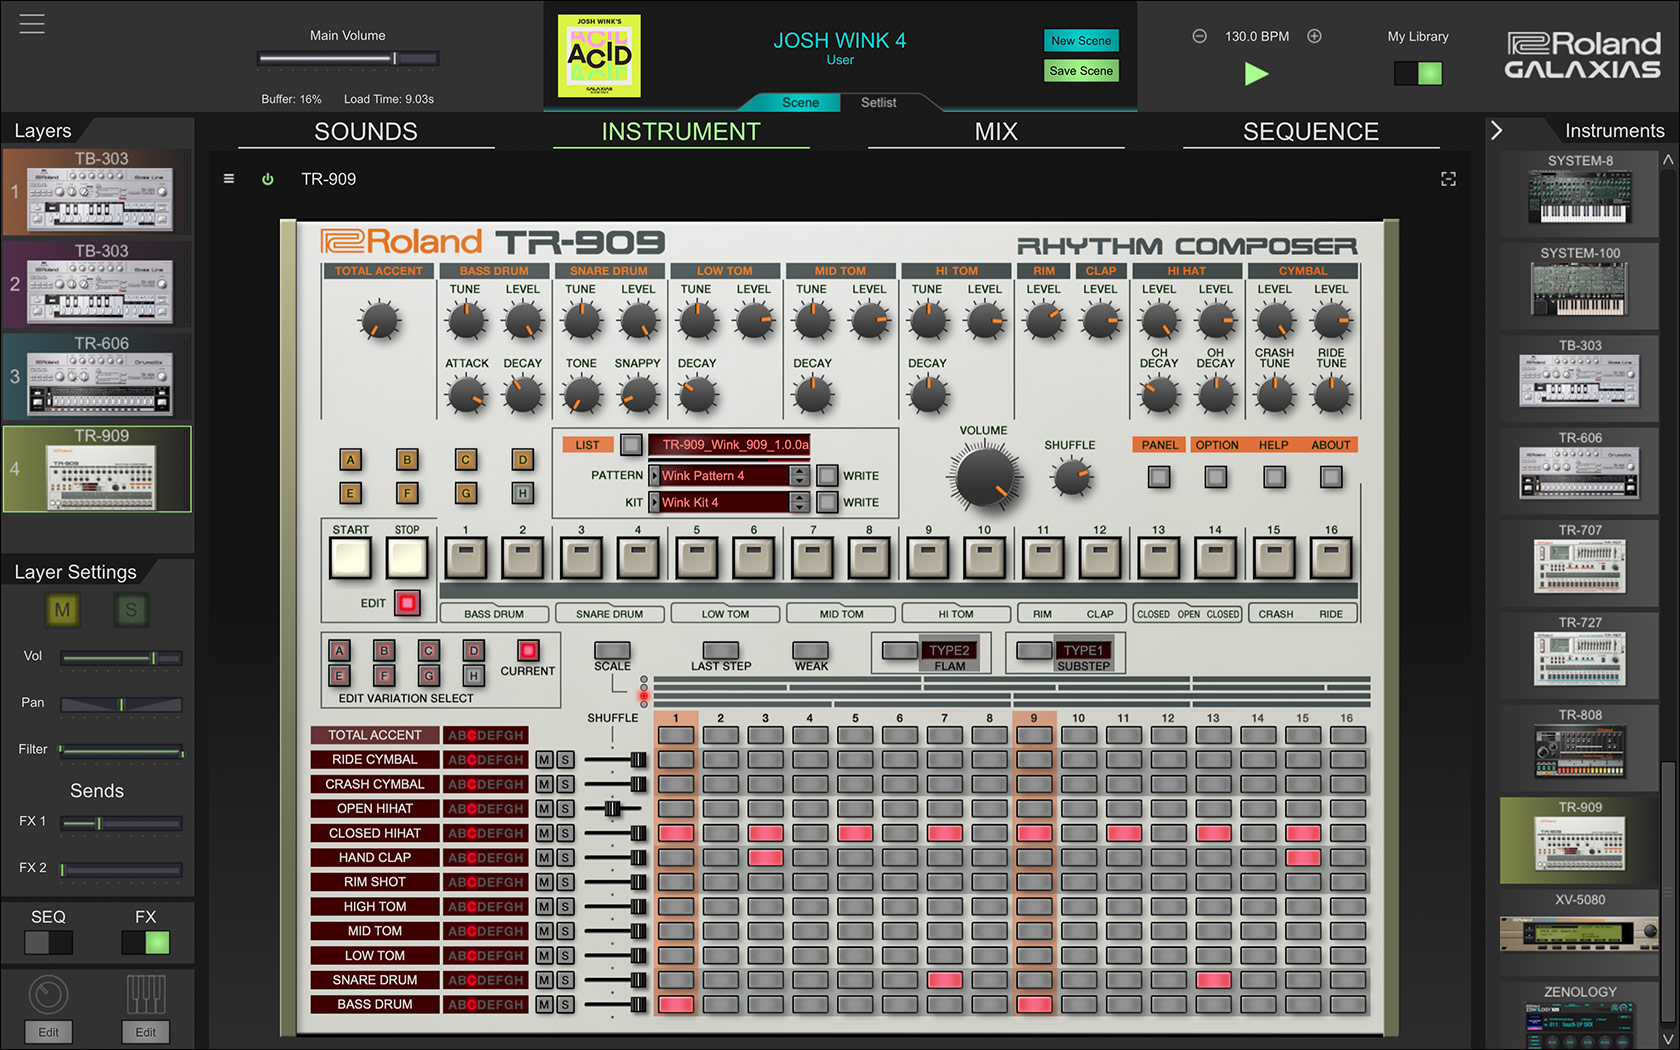Click the TOTAL ACCENT knob
1680x1050 pixels.
click(x=379, y=321)
